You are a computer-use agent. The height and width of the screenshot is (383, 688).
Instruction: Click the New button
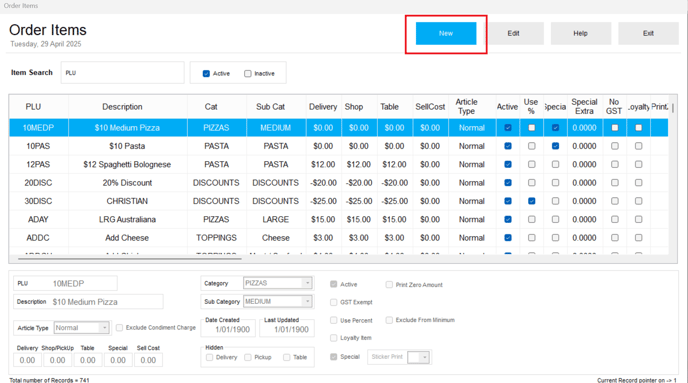click(446, 33)
